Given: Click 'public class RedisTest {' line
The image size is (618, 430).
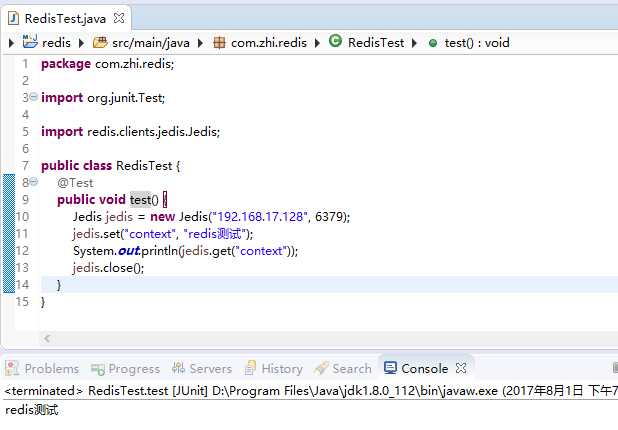Looking at the screenshot, I should [111, 166].
